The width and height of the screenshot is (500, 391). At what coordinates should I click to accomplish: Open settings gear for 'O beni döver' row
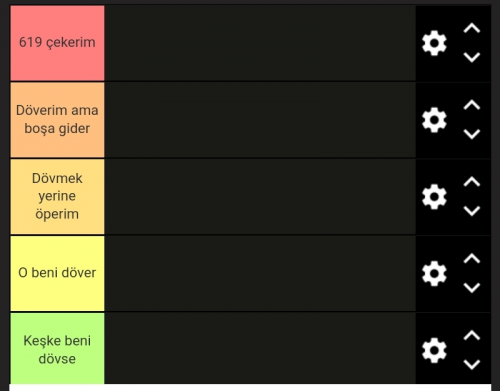tap(434, 273)
